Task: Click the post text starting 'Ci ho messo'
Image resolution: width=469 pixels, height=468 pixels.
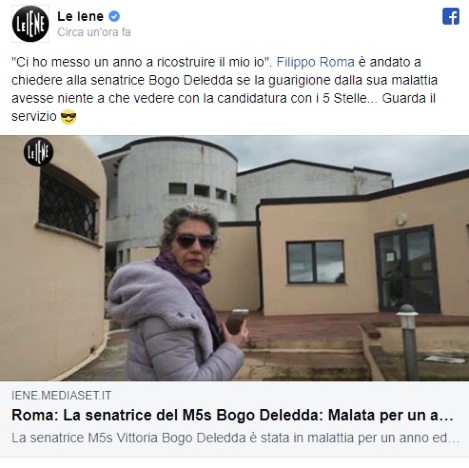Action: (x=224, y=89)
